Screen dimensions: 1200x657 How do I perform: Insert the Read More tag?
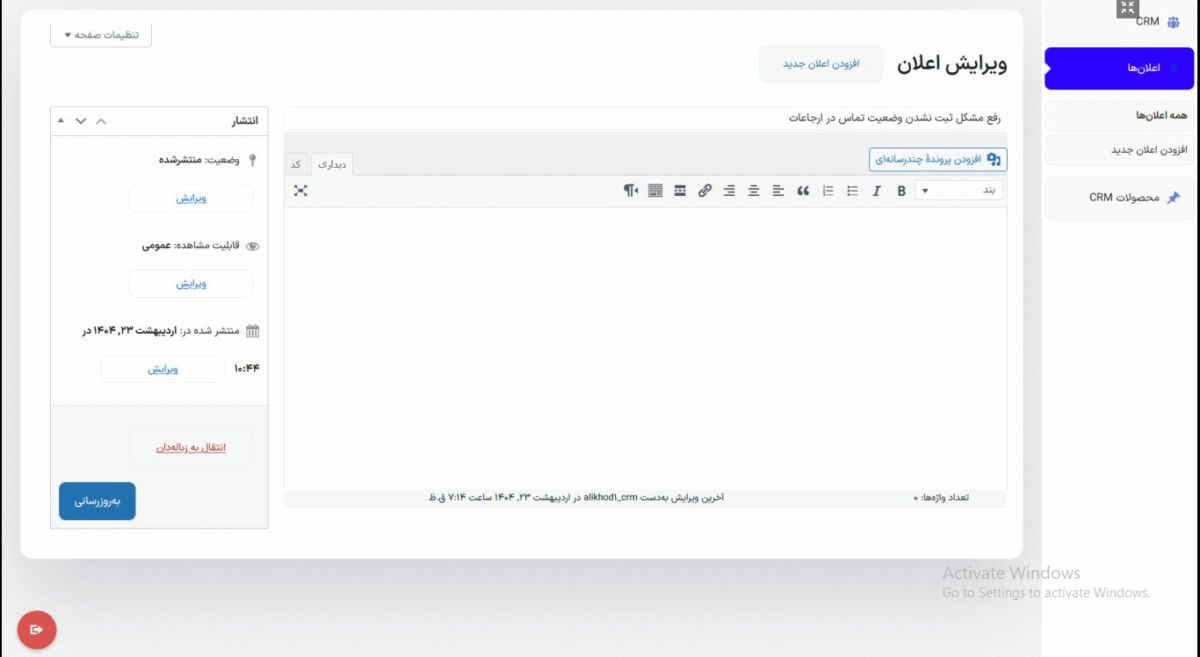tap(680, 191)
